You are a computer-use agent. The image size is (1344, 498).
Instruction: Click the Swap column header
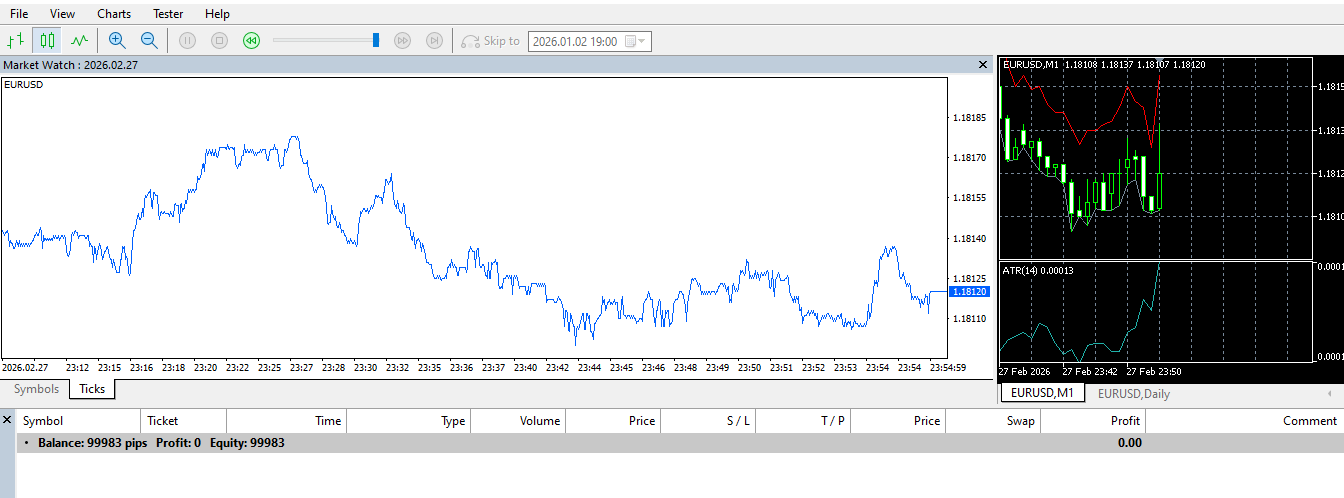pyautogui.click(x=993, y=421)
